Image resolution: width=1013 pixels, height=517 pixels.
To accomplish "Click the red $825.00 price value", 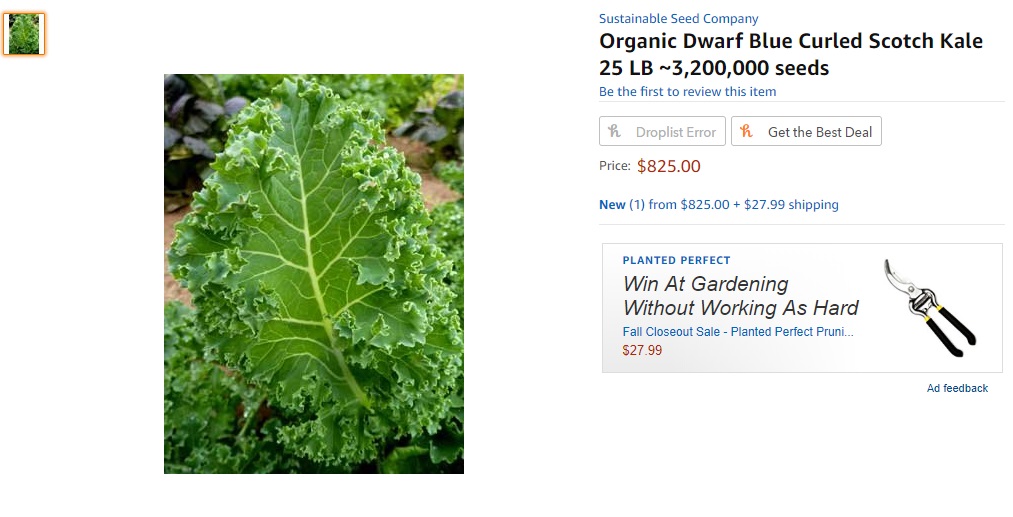I will (669, 166).
